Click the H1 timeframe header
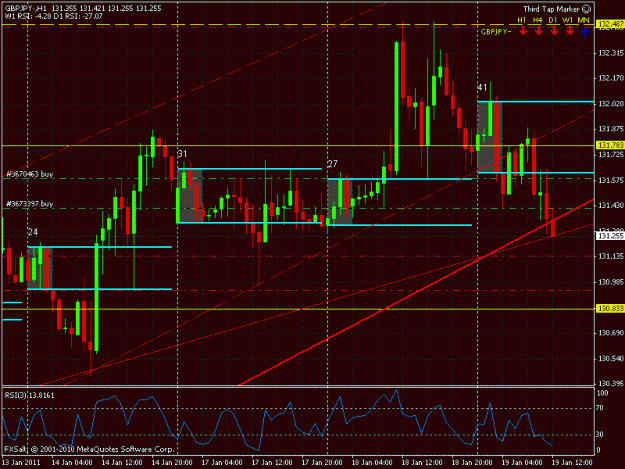Viewport: 625px width, 469px height. pyautogui.click(x=521, y=20)
